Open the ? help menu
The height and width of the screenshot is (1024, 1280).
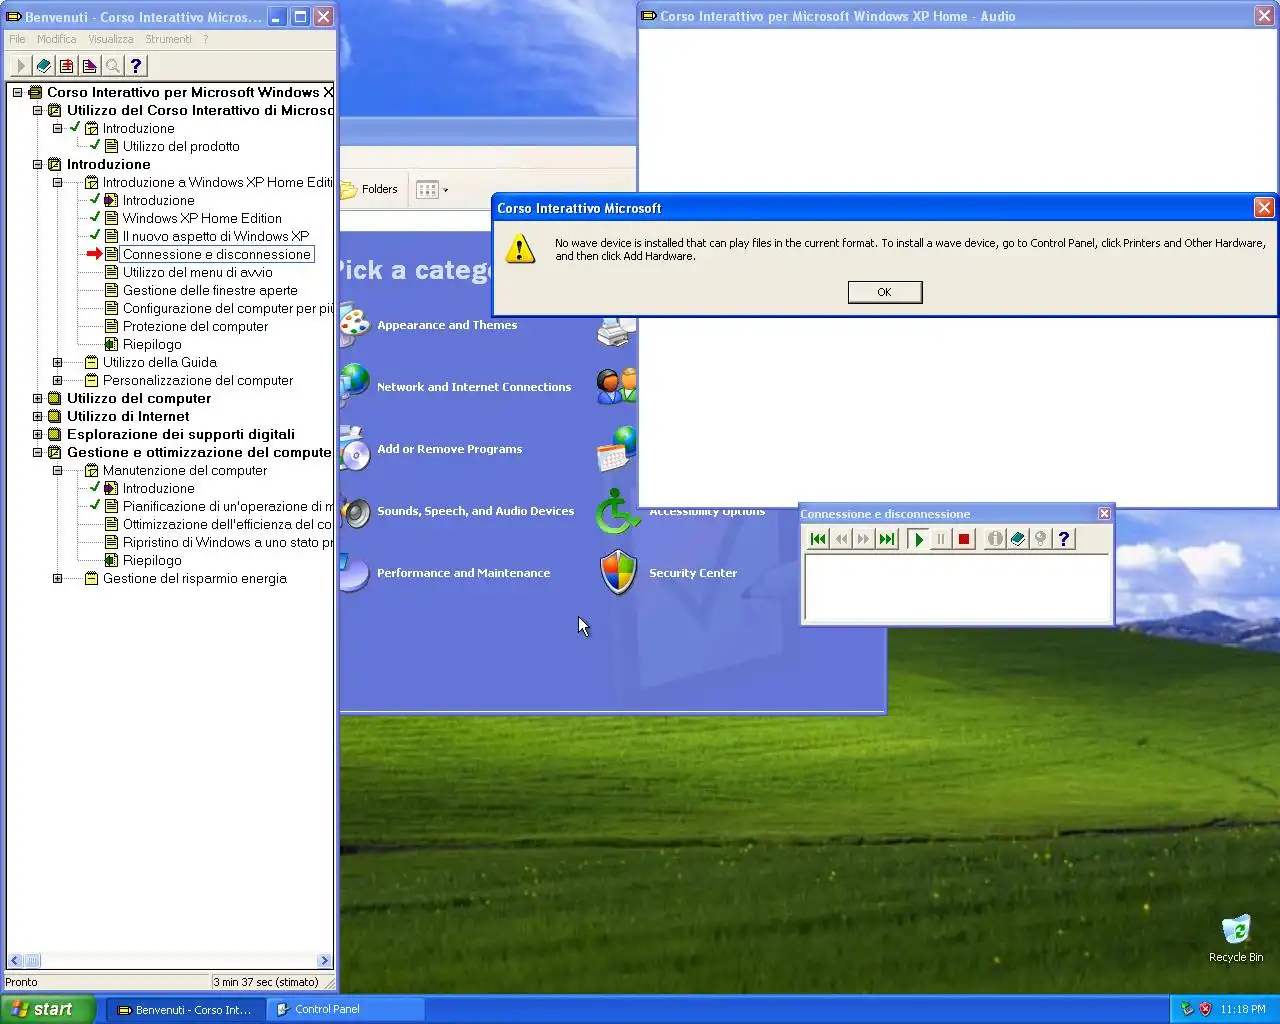coord(206,39)
